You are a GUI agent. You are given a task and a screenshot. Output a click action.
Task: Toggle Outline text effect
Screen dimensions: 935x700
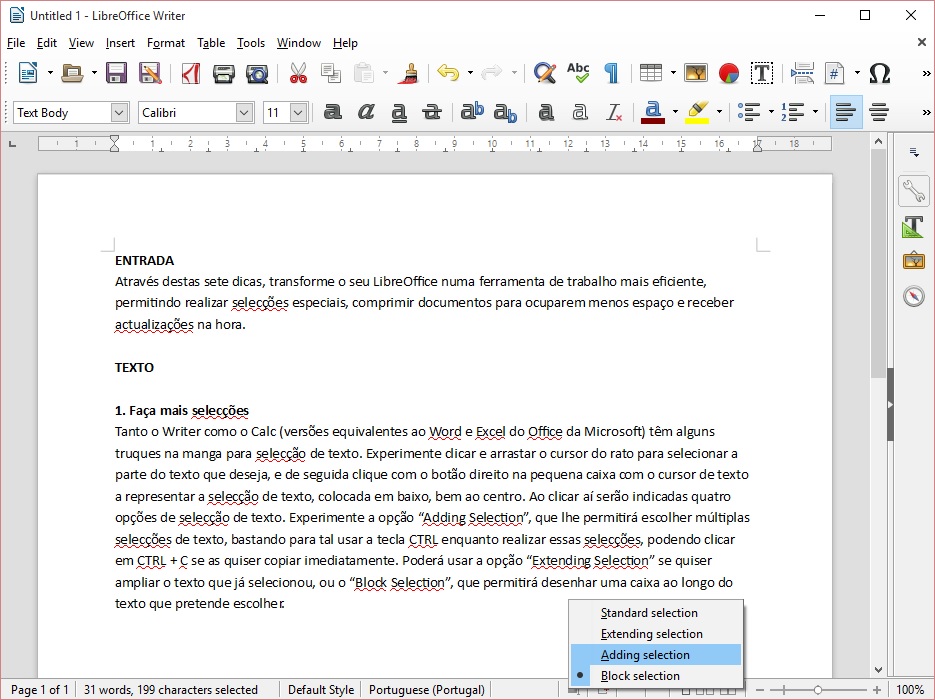[579, 112]
